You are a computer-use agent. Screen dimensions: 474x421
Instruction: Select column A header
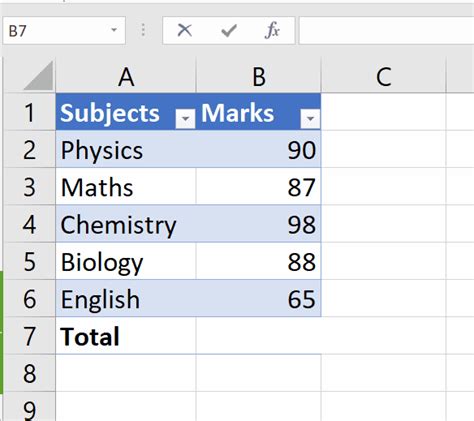(126, 76)
